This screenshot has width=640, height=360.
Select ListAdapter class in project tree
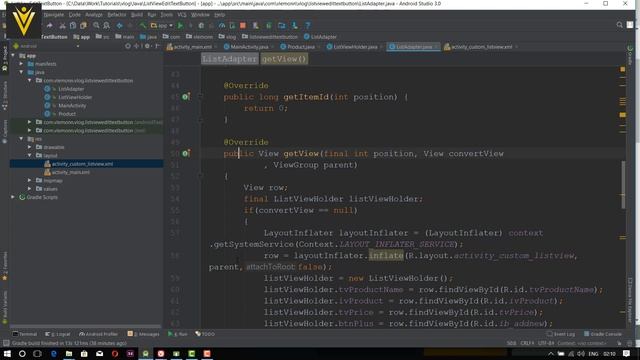point(71,89)
